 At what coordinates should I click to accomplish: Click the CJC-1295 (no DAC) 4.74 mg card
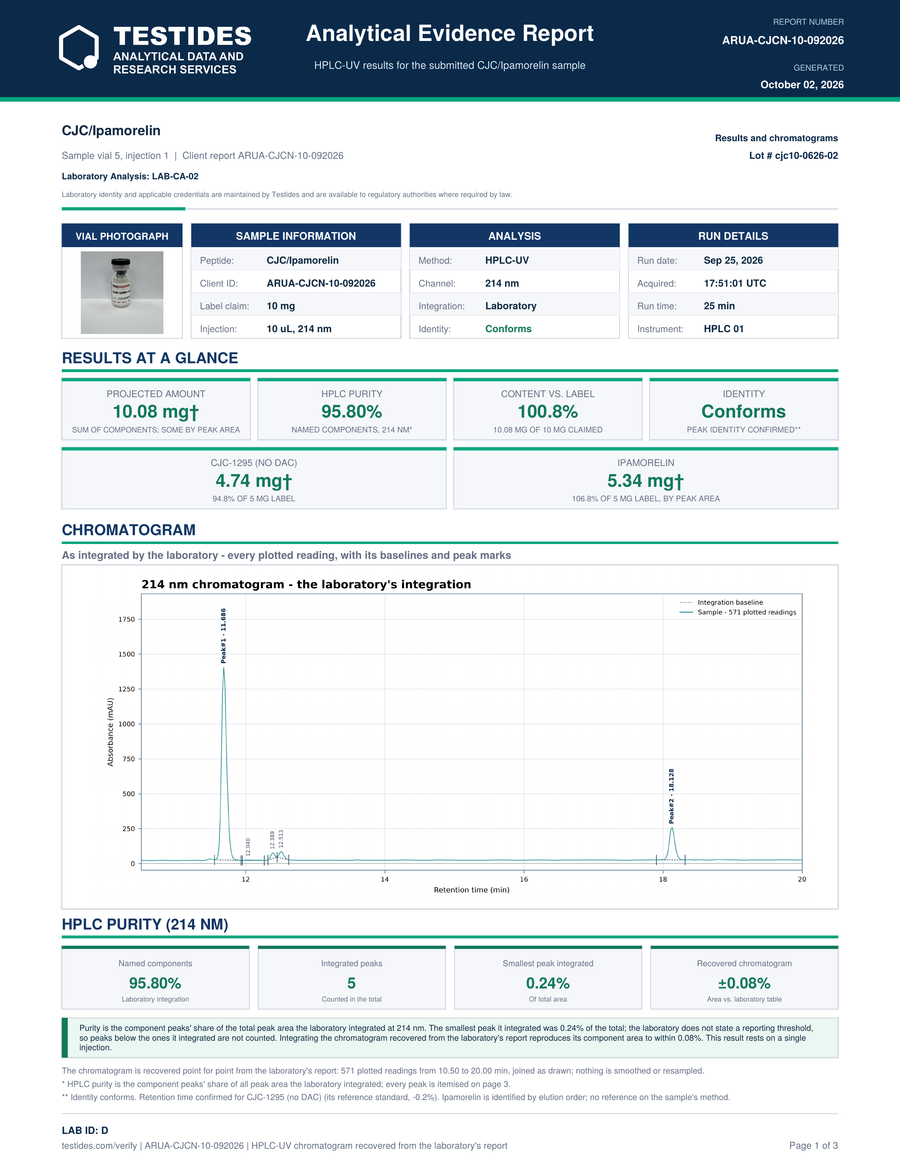[254, 478]
